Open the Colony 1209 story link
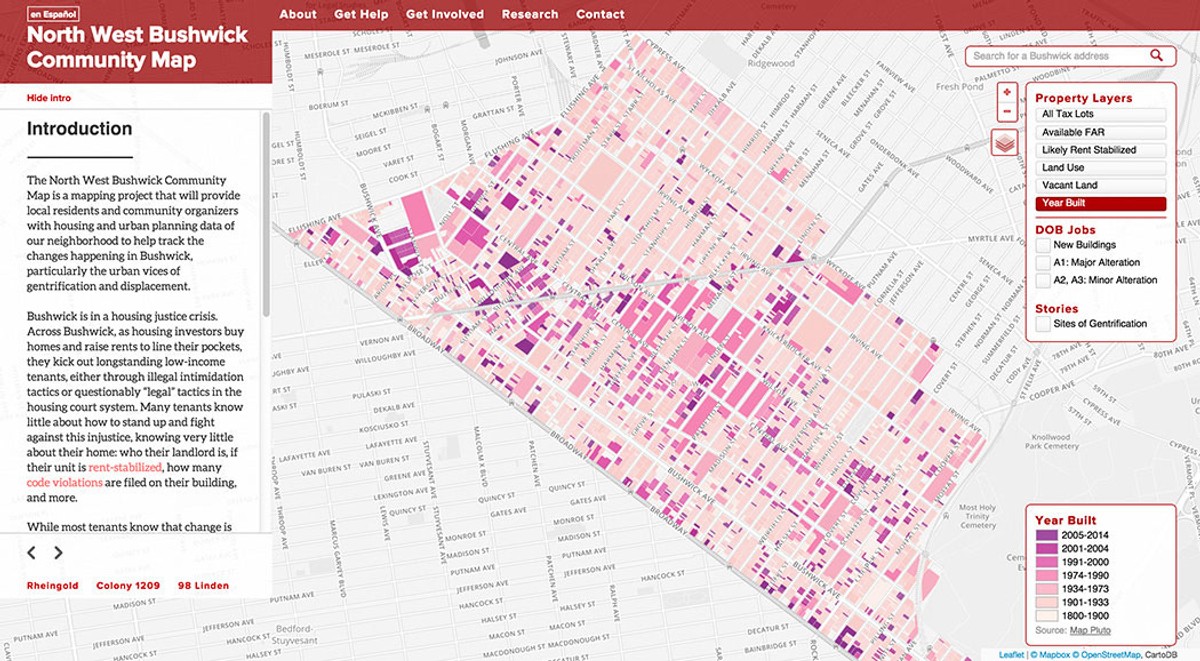The image size is (1200, 661). pos(128,586)
